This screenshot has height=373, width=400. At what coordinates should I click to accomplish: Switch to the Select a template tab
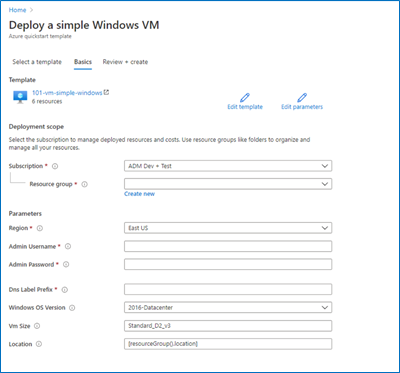(37, 62)
